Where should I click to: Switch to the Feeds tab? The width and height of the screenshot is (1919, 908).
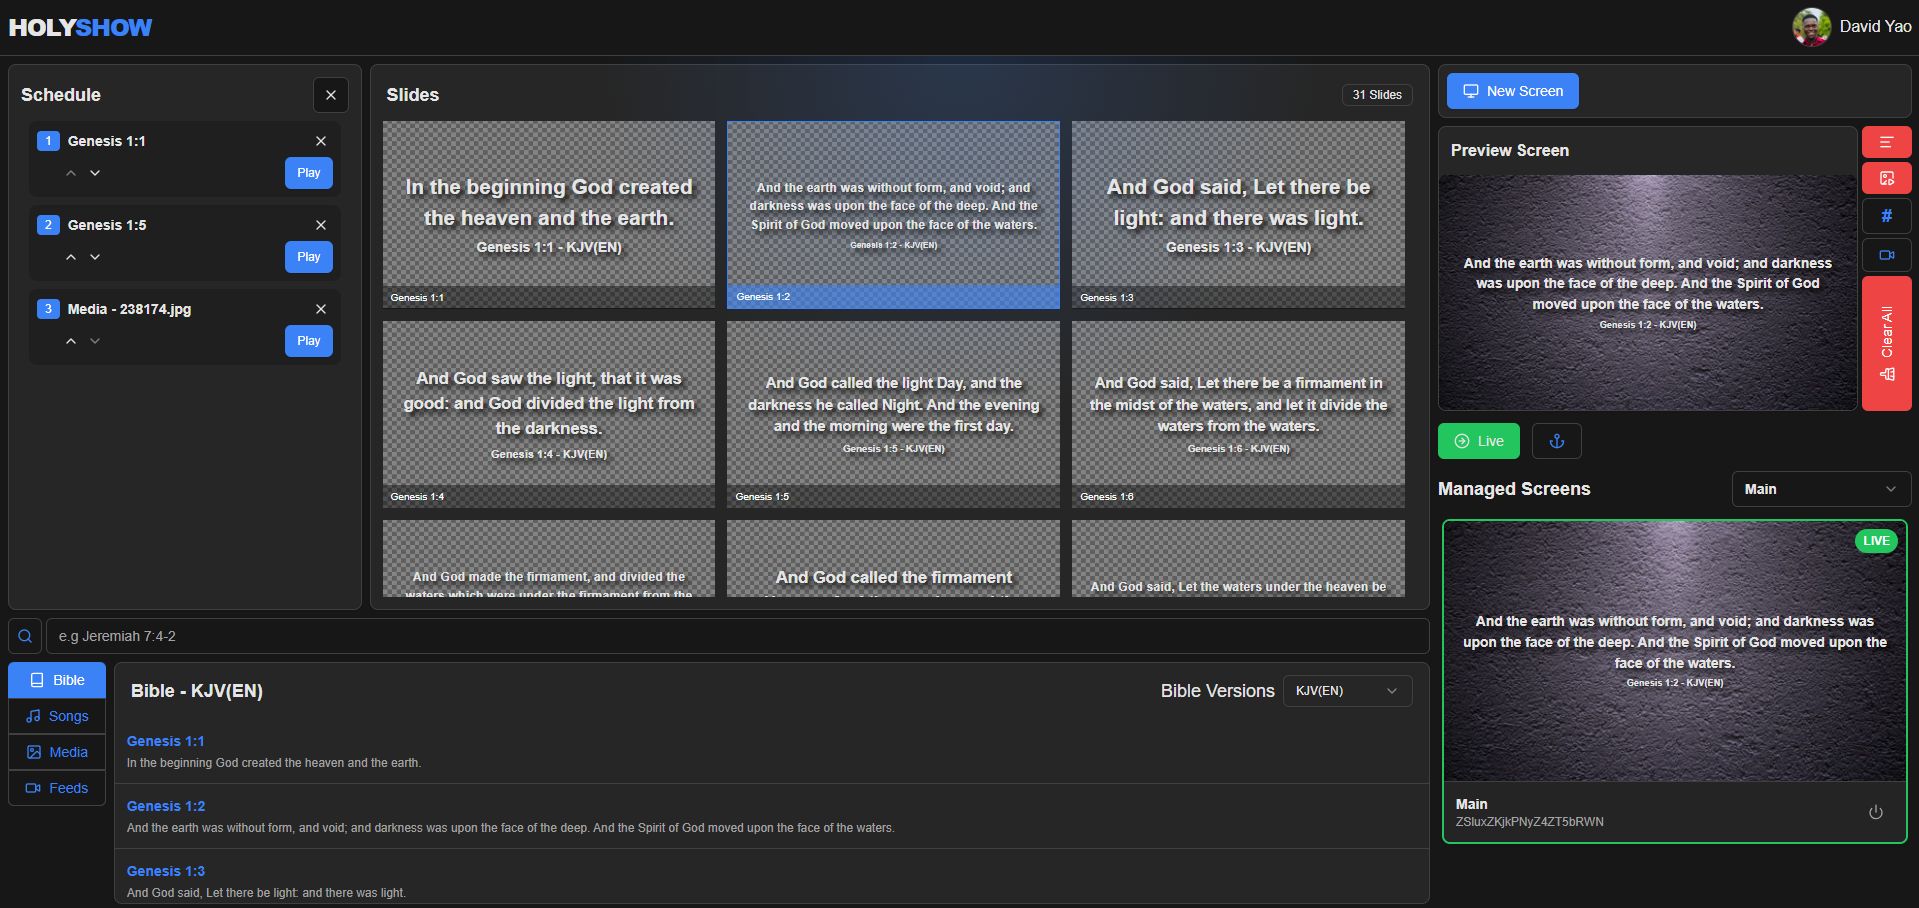click(x=56, y=788)
